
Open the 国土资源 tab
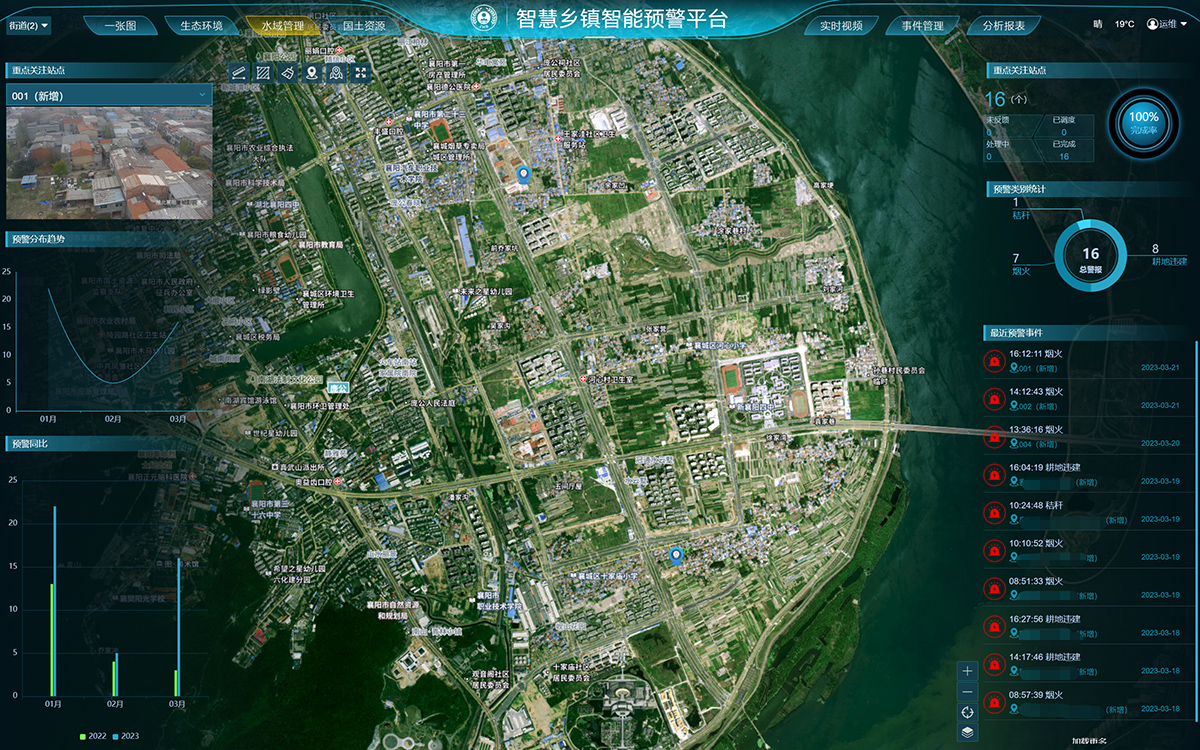pyautogui.click(x=363, y=26)
